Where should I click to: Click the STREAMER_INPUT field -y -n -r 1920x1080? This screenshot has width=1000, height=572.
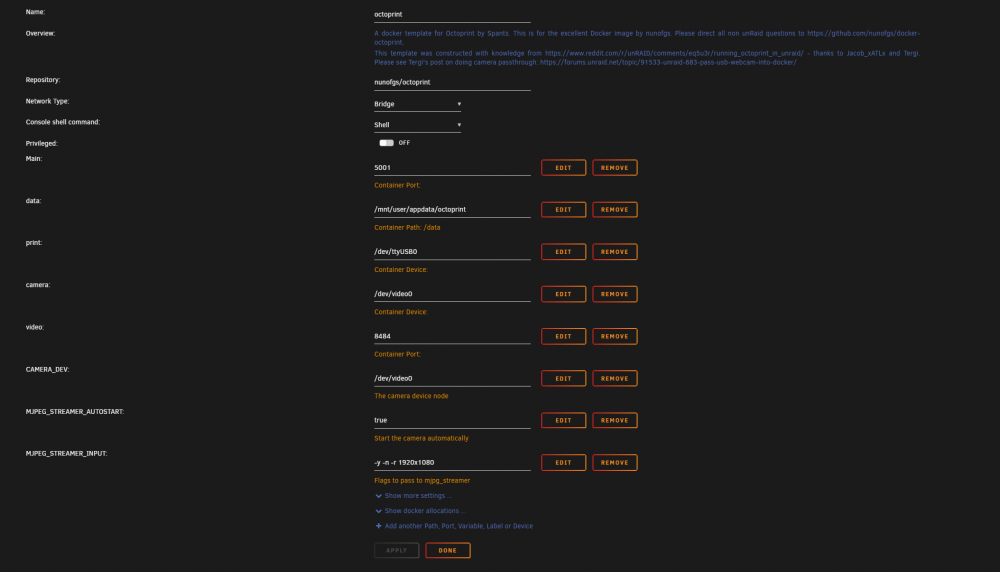pos(452,462)
